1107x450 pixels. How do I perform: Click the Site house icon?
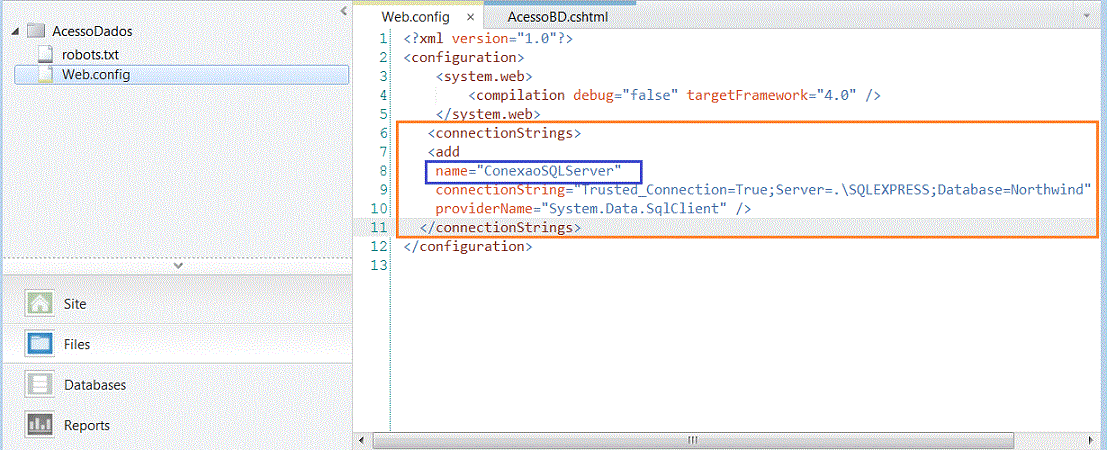(x=40, y=304)
